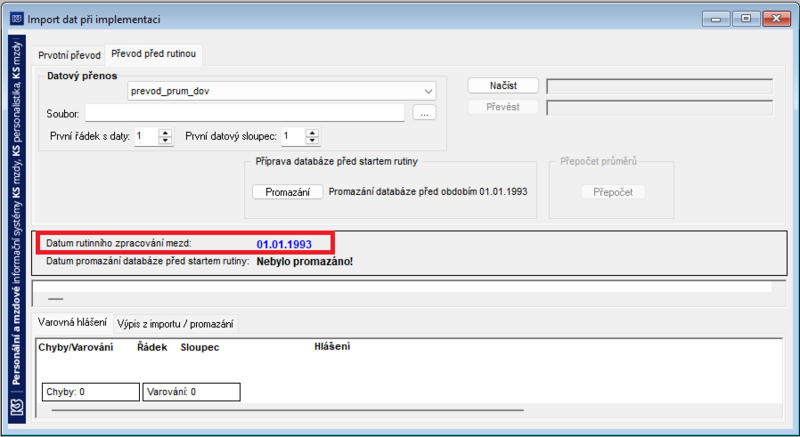800x437 pixels.
Task: Maximize the Import dat window
Action: [x=746, y=19]
